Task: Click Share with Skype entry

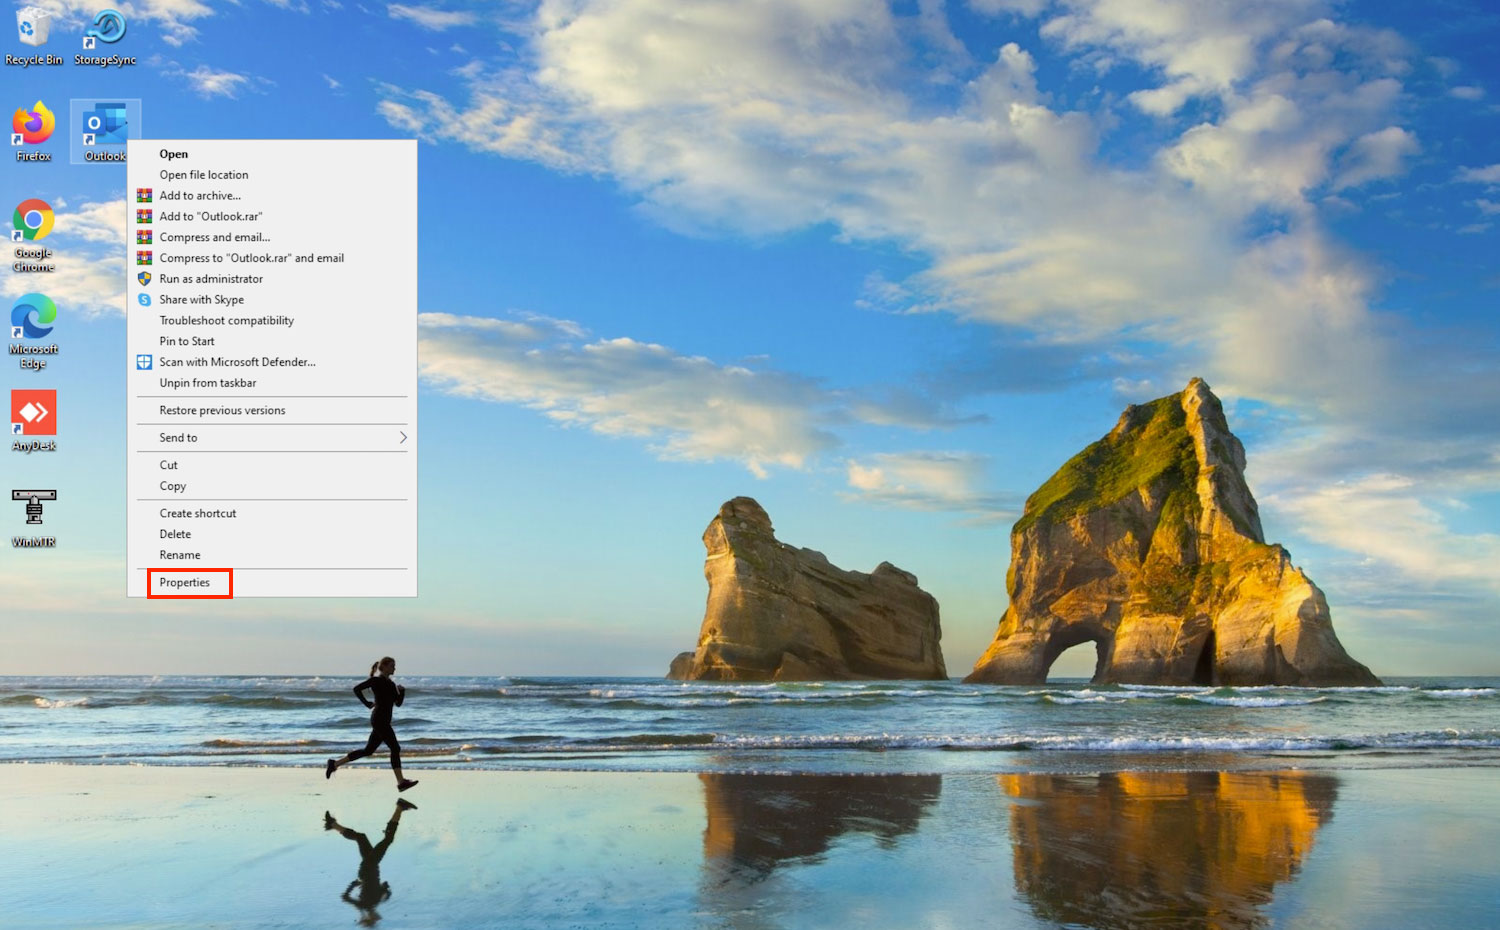Action: point(201,300)
